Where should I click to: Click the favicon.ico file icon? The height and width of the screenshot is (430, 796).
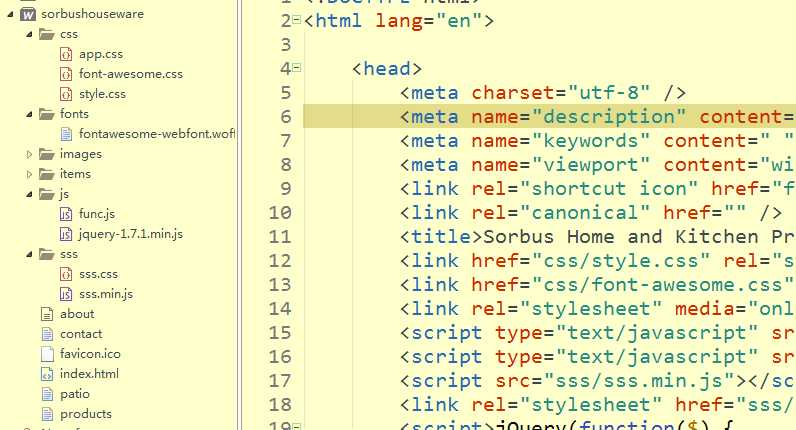click(x=47, y=354)
